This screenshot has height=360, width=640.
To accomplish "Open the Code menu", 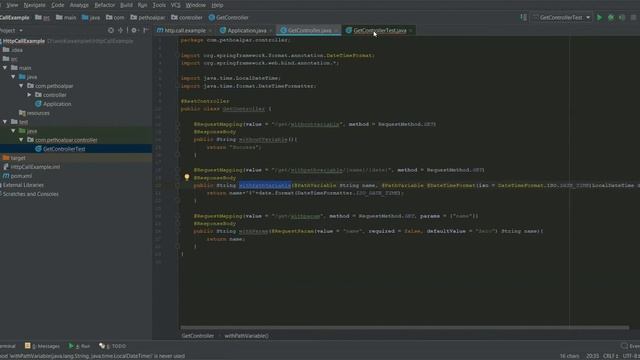I will click(58, 5).
